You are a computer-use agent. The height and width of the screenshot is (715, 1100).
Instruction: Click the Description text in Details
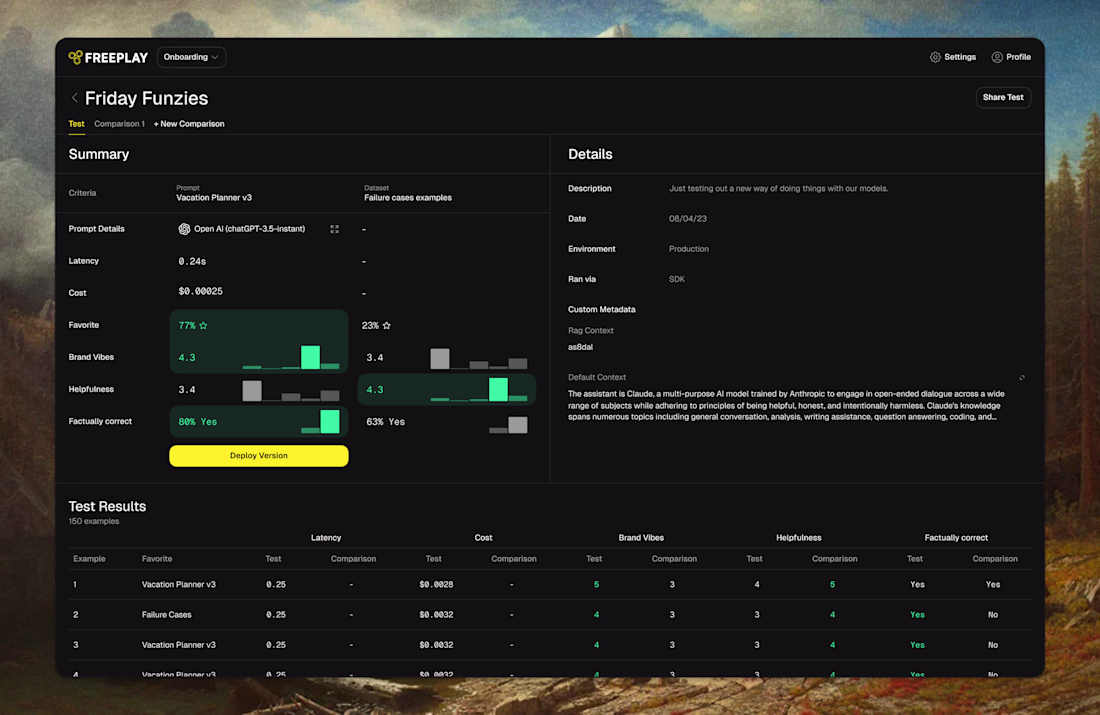coord(779,189)
